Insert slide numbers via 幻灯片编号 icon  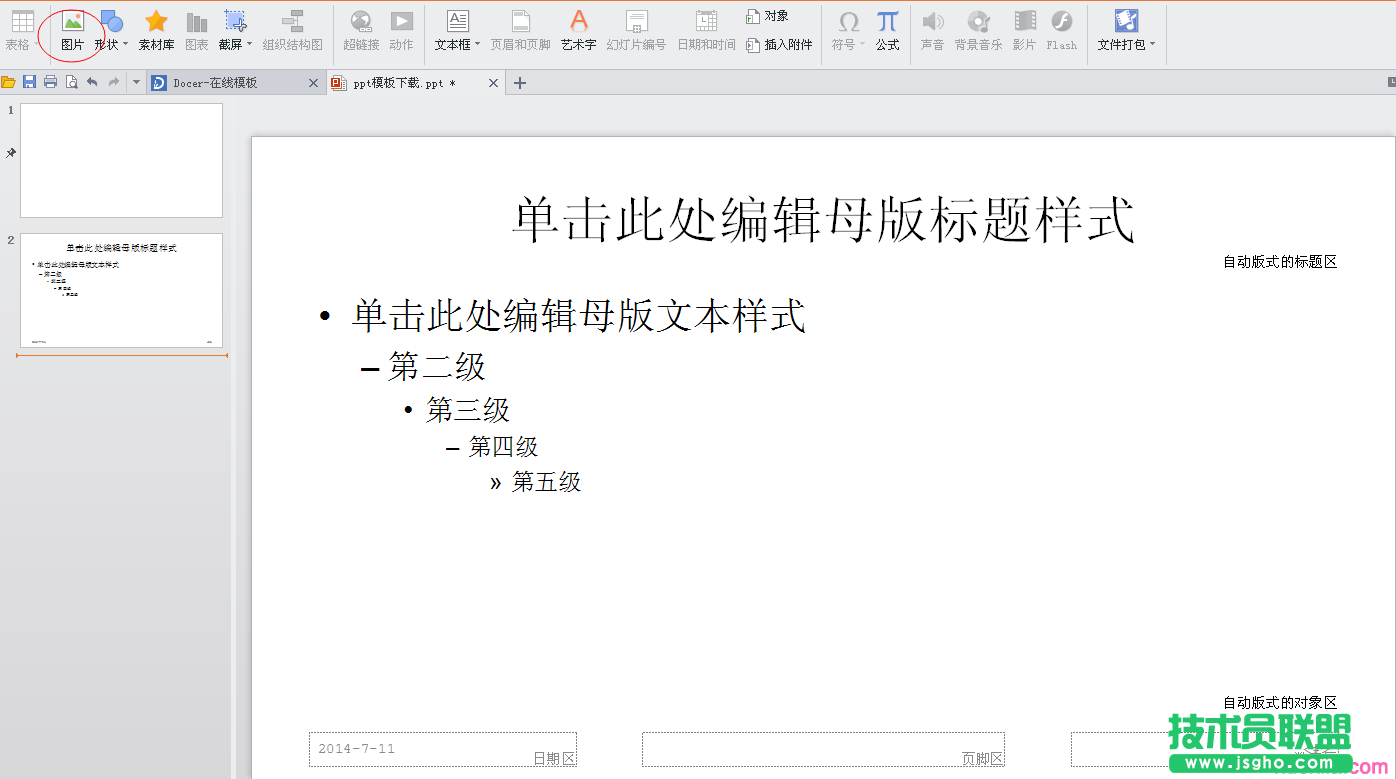[636, 27]
